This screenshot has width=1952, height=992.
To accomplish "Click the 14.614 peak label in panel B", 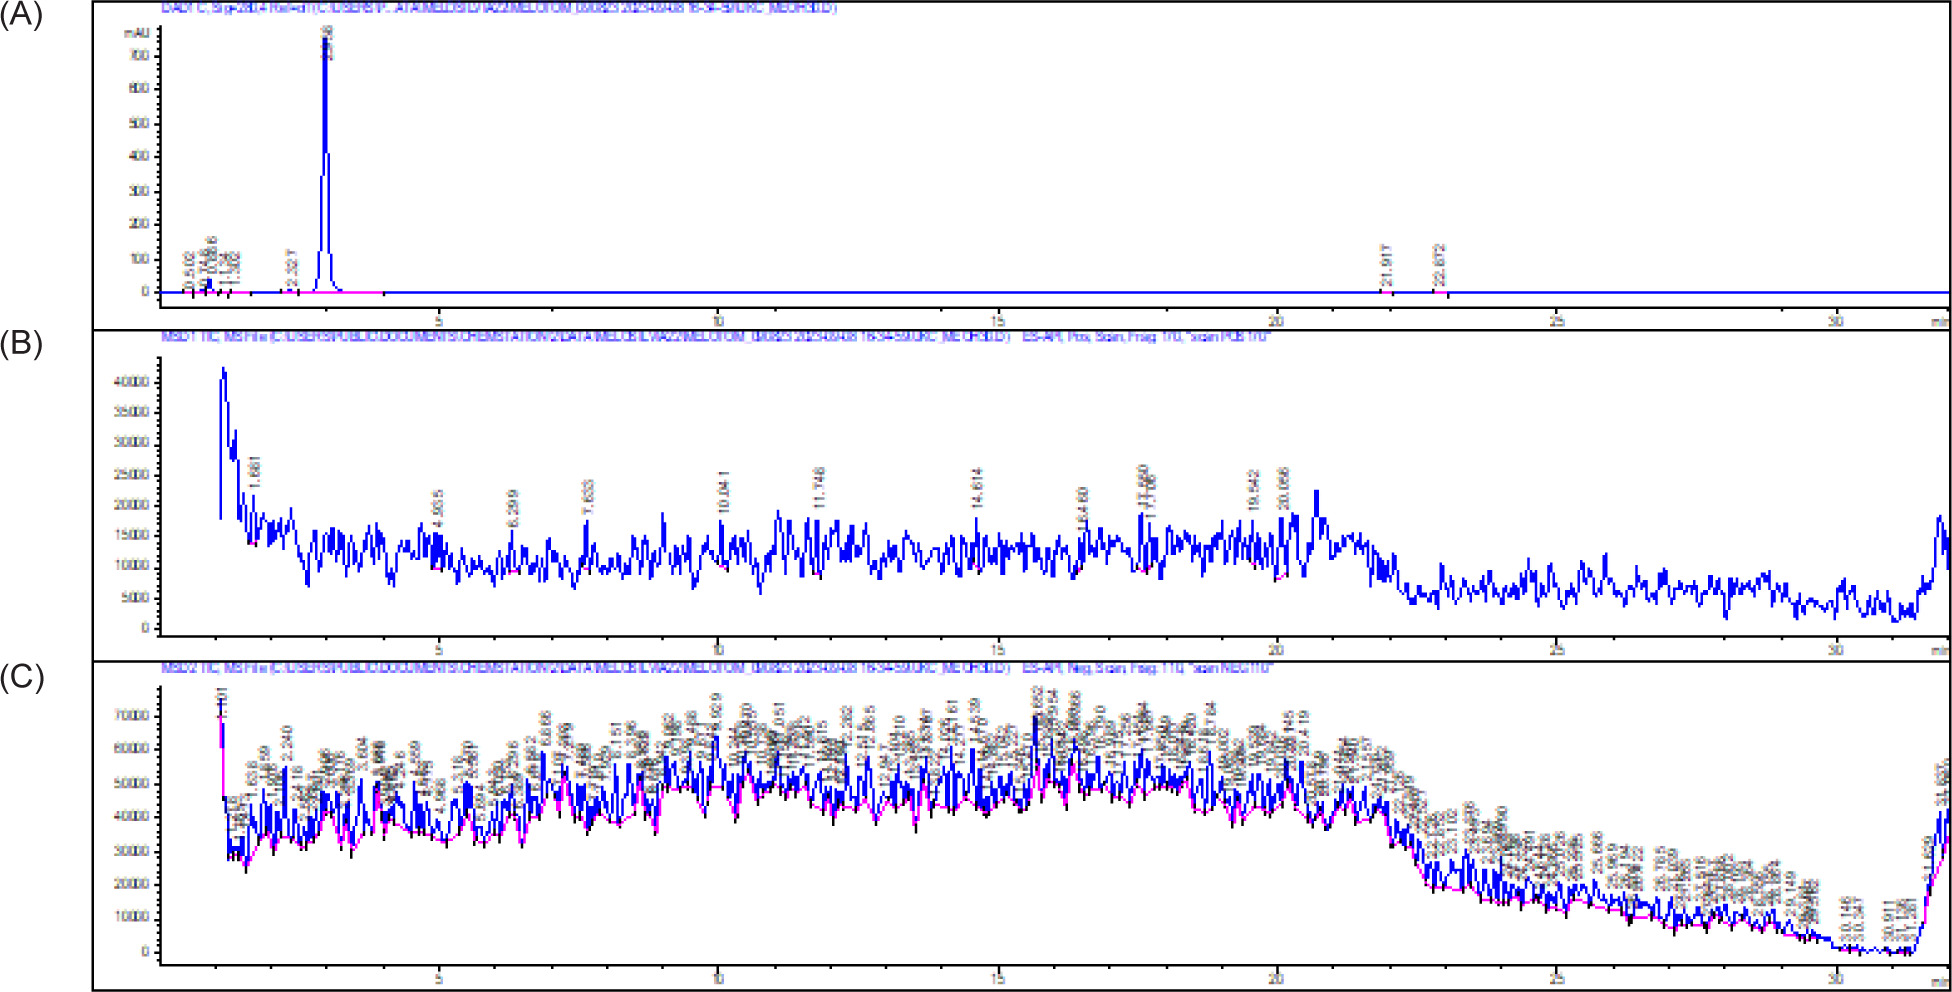I will (x=977, y=488).
